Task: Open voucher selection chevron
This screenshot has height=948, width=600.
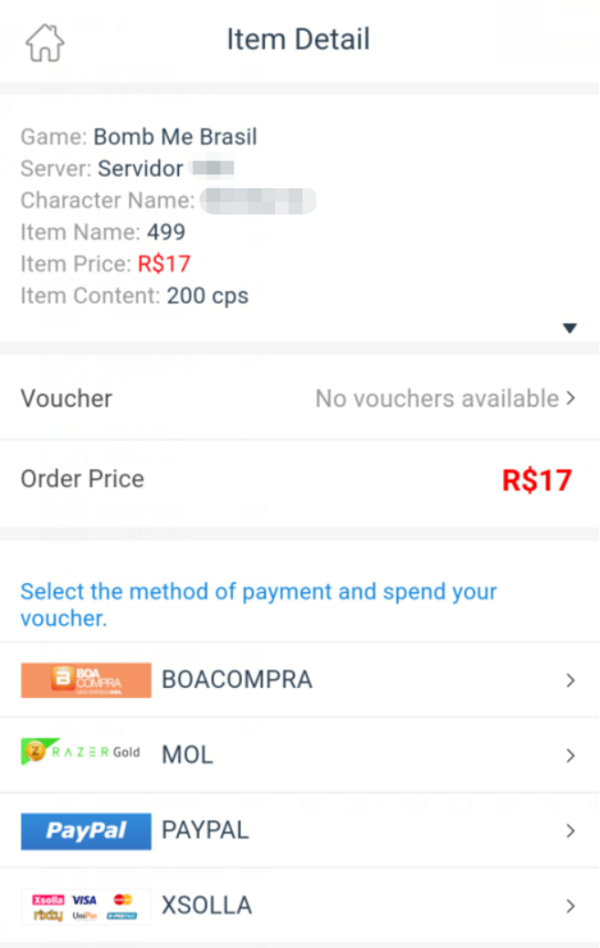Action: [571, 398]
